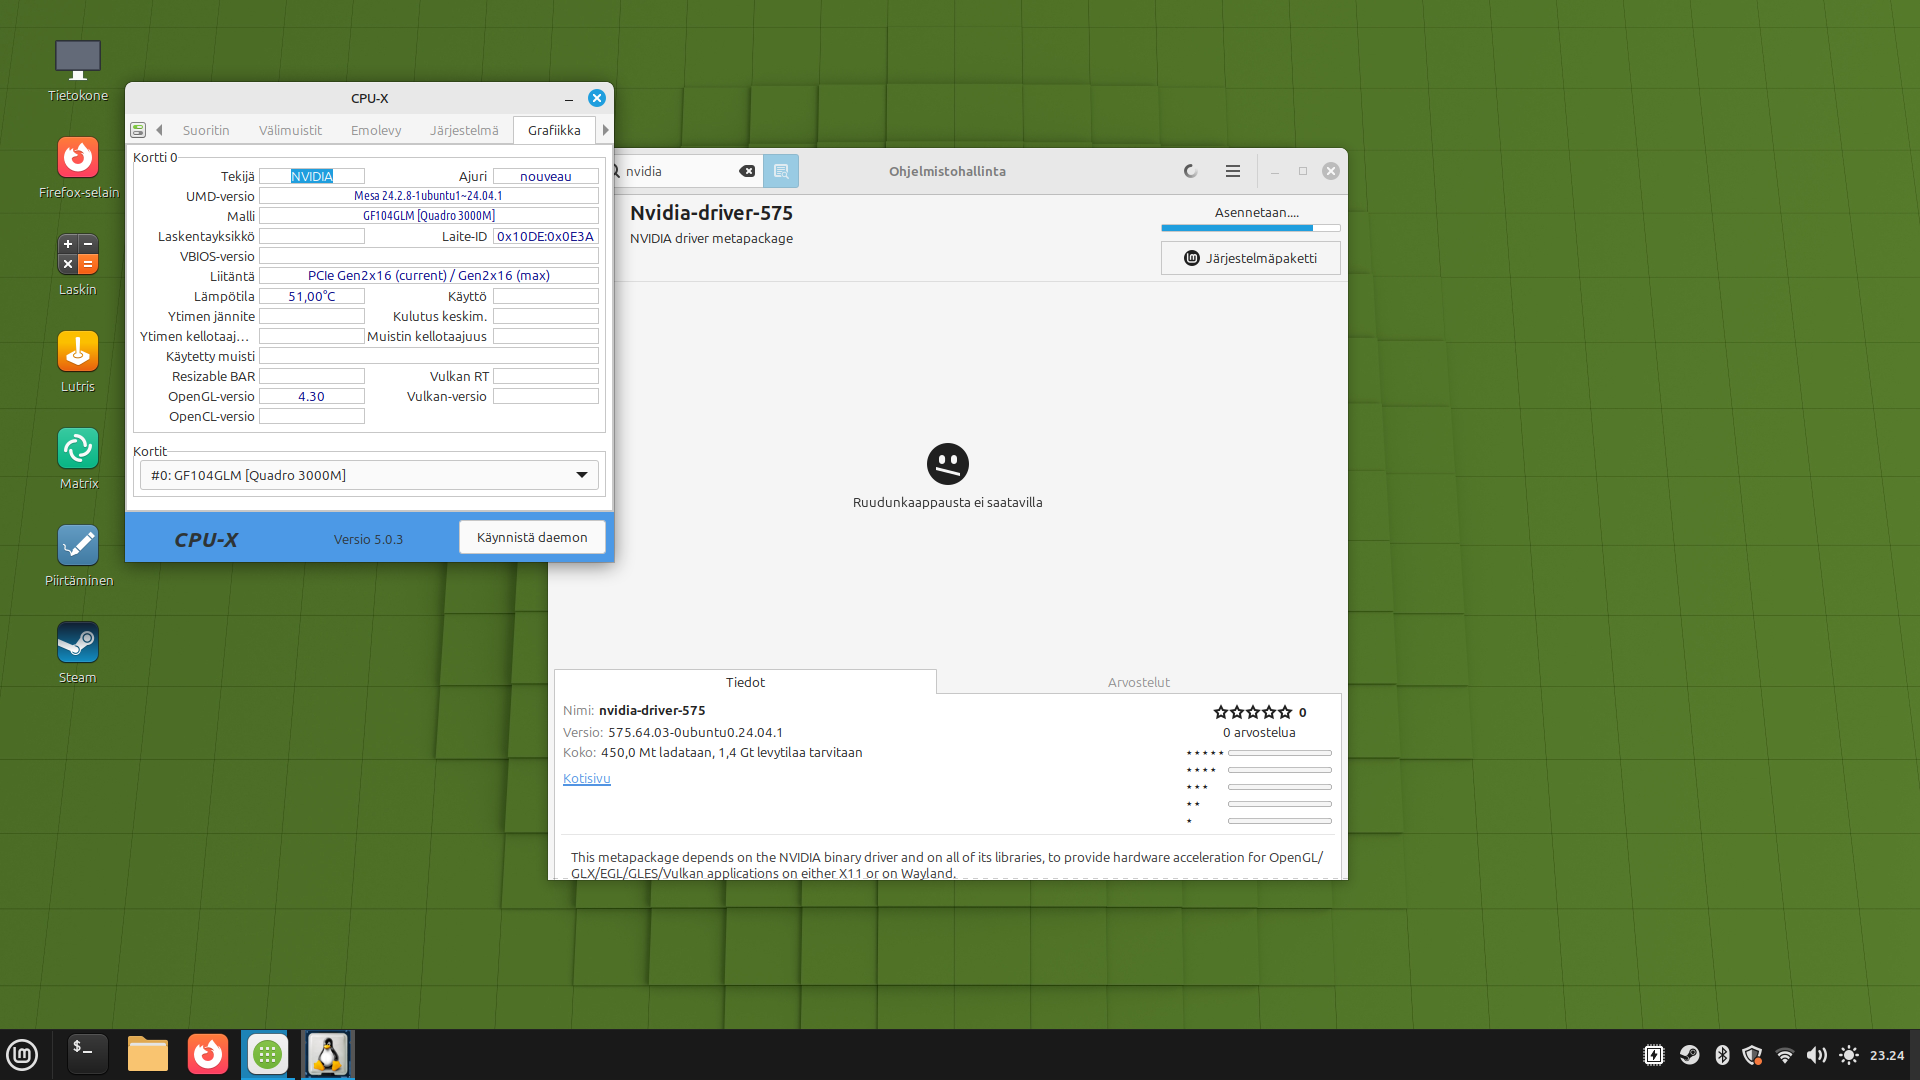1920x1080 pixels.
Task: Switch to the Ohjelmistohallinta taskbar button
Action: pyautogui.click(x=267, y=1054)
